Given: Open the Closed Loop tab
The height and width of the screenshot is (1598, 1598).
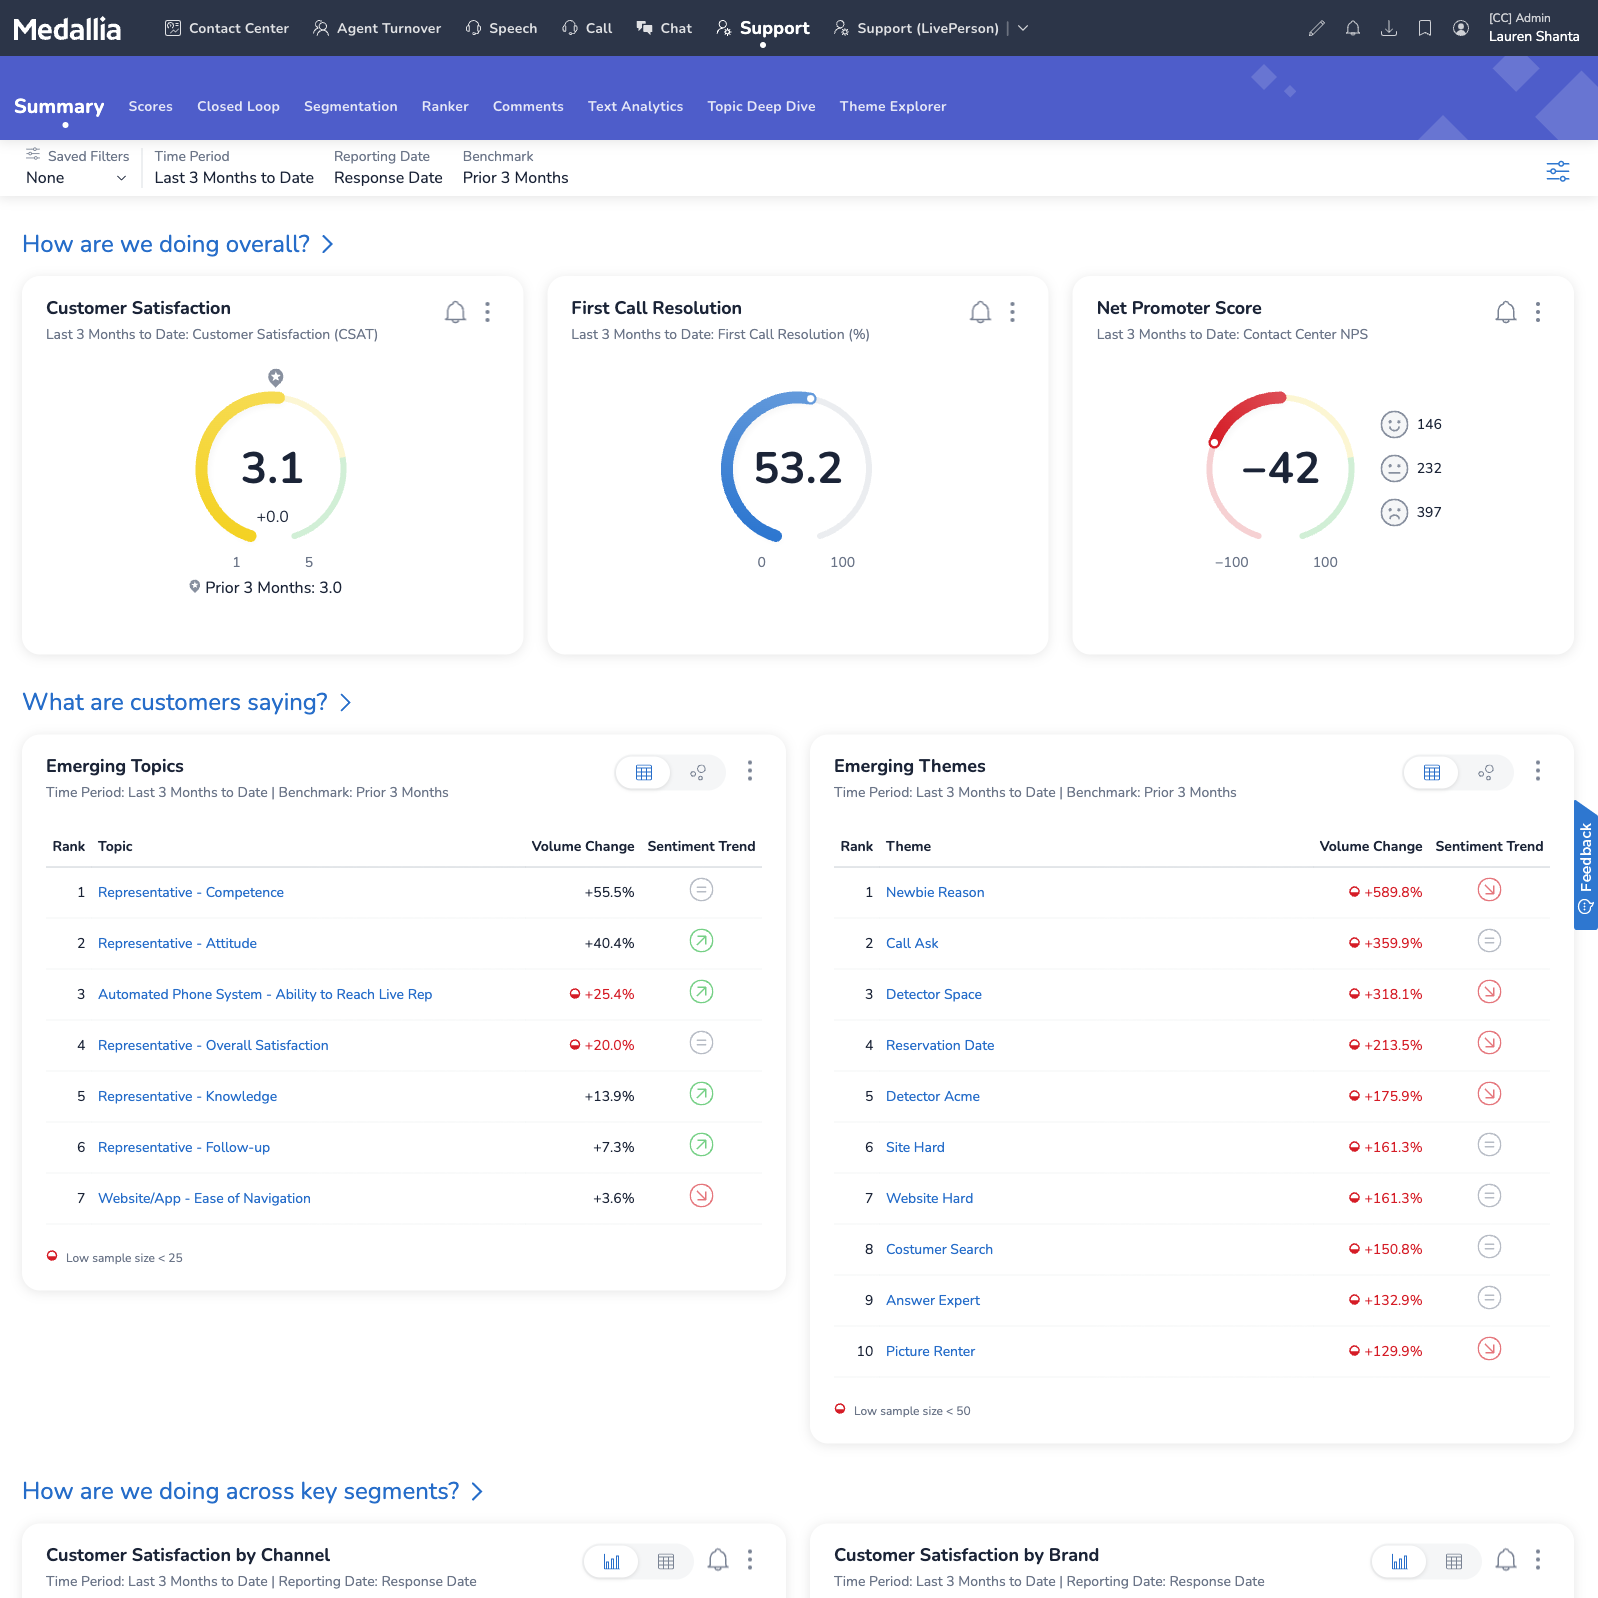Looking at the screenshot, I should pos(238,106).
